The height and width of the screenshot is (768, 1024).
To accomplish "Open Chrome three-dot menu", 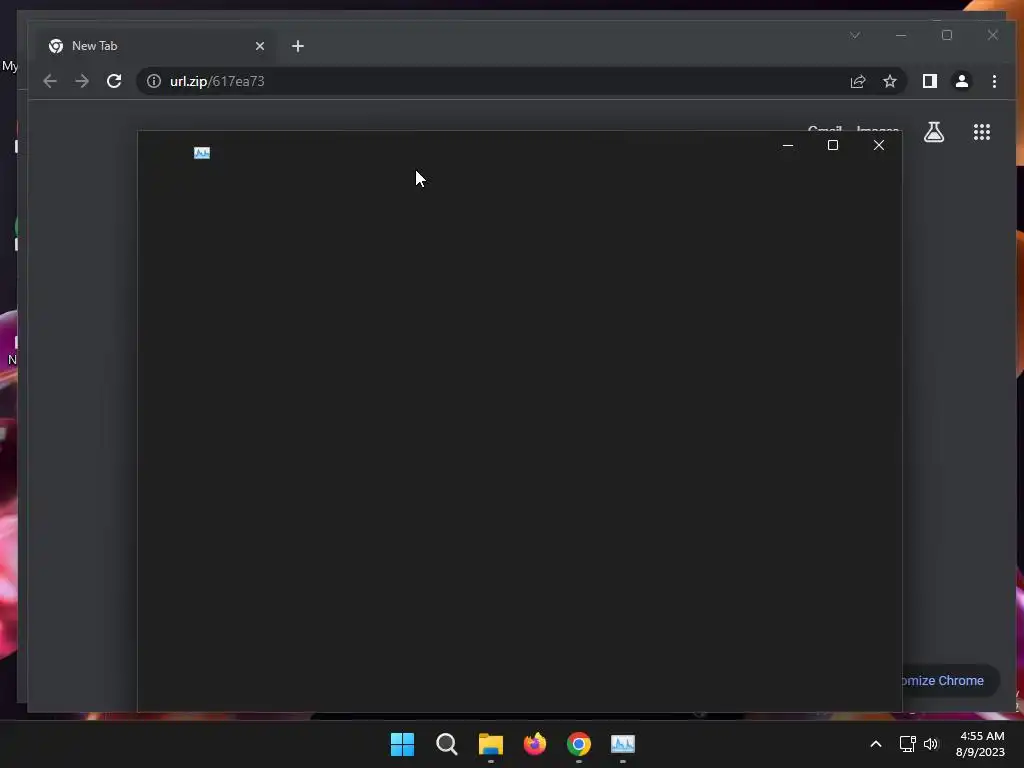I will pyautogui.click(x=994, y=81).
